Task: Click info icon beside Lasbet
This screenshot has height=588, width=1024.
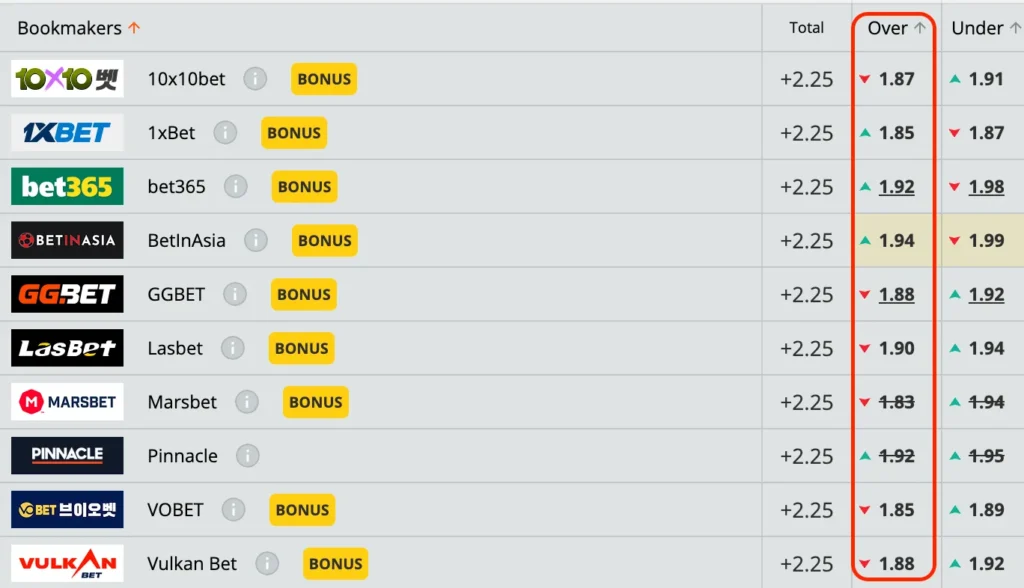Action: [x=232, y=348]
